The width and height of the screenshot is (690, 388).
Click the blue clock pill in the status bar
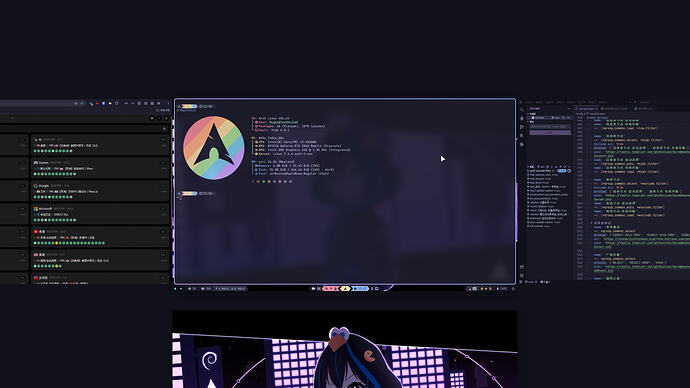360,289
